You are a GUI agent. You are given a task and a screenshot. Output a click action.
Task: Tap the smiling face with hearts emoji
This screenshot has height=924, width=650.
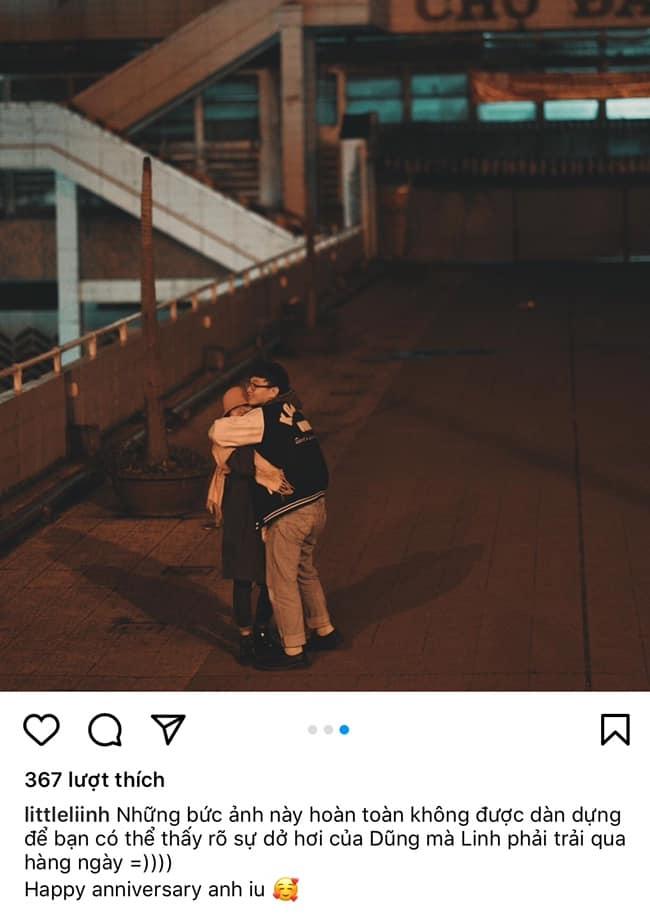click(285, 889)
